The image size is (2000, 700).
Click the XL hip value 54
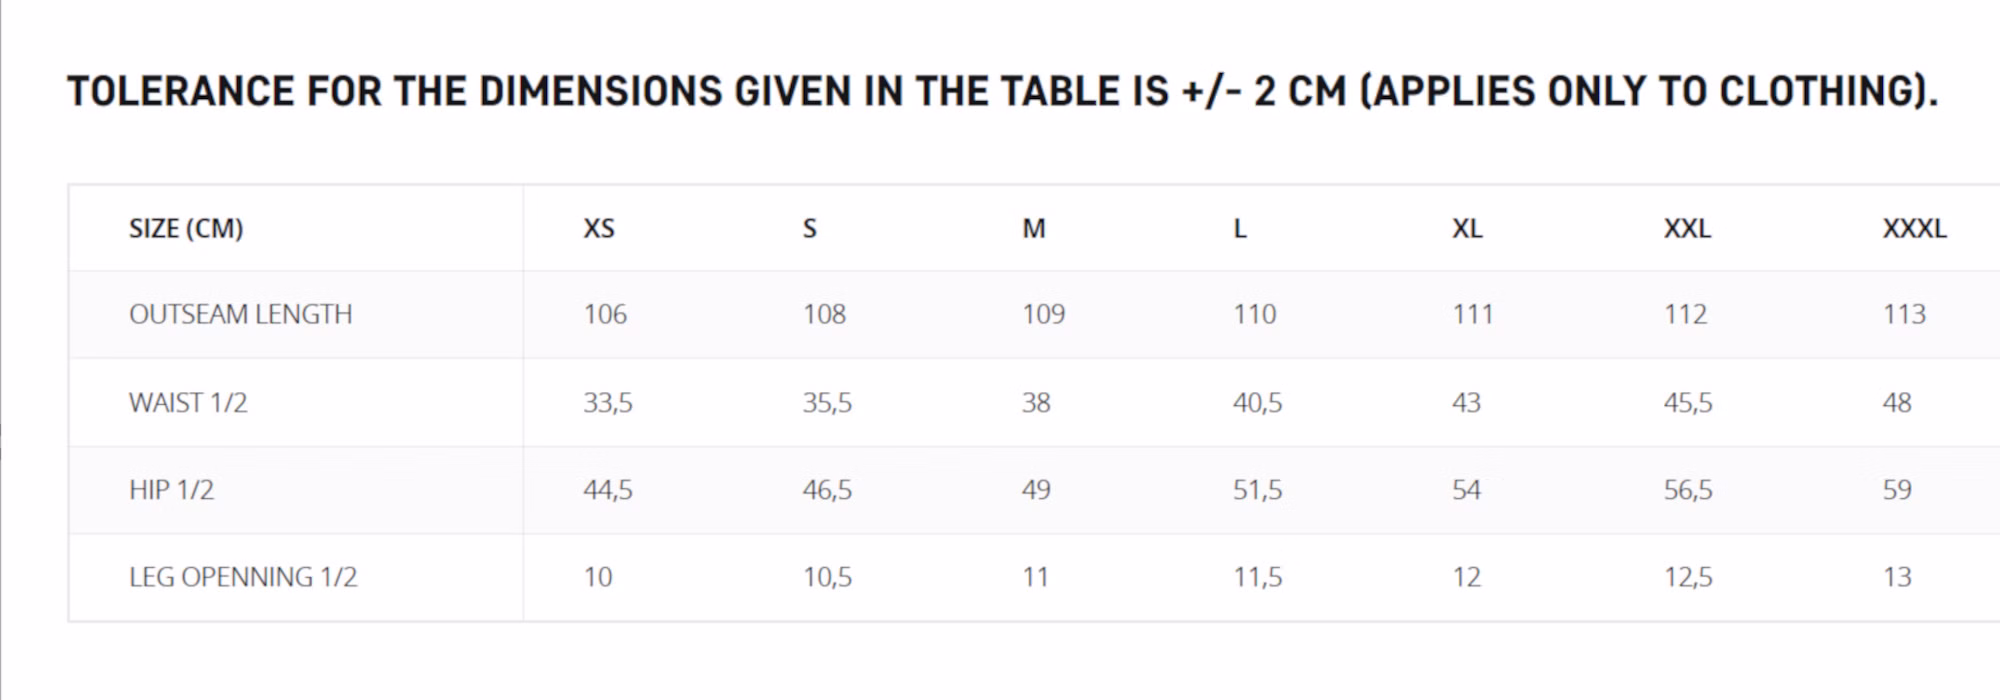coord(1466,490)
